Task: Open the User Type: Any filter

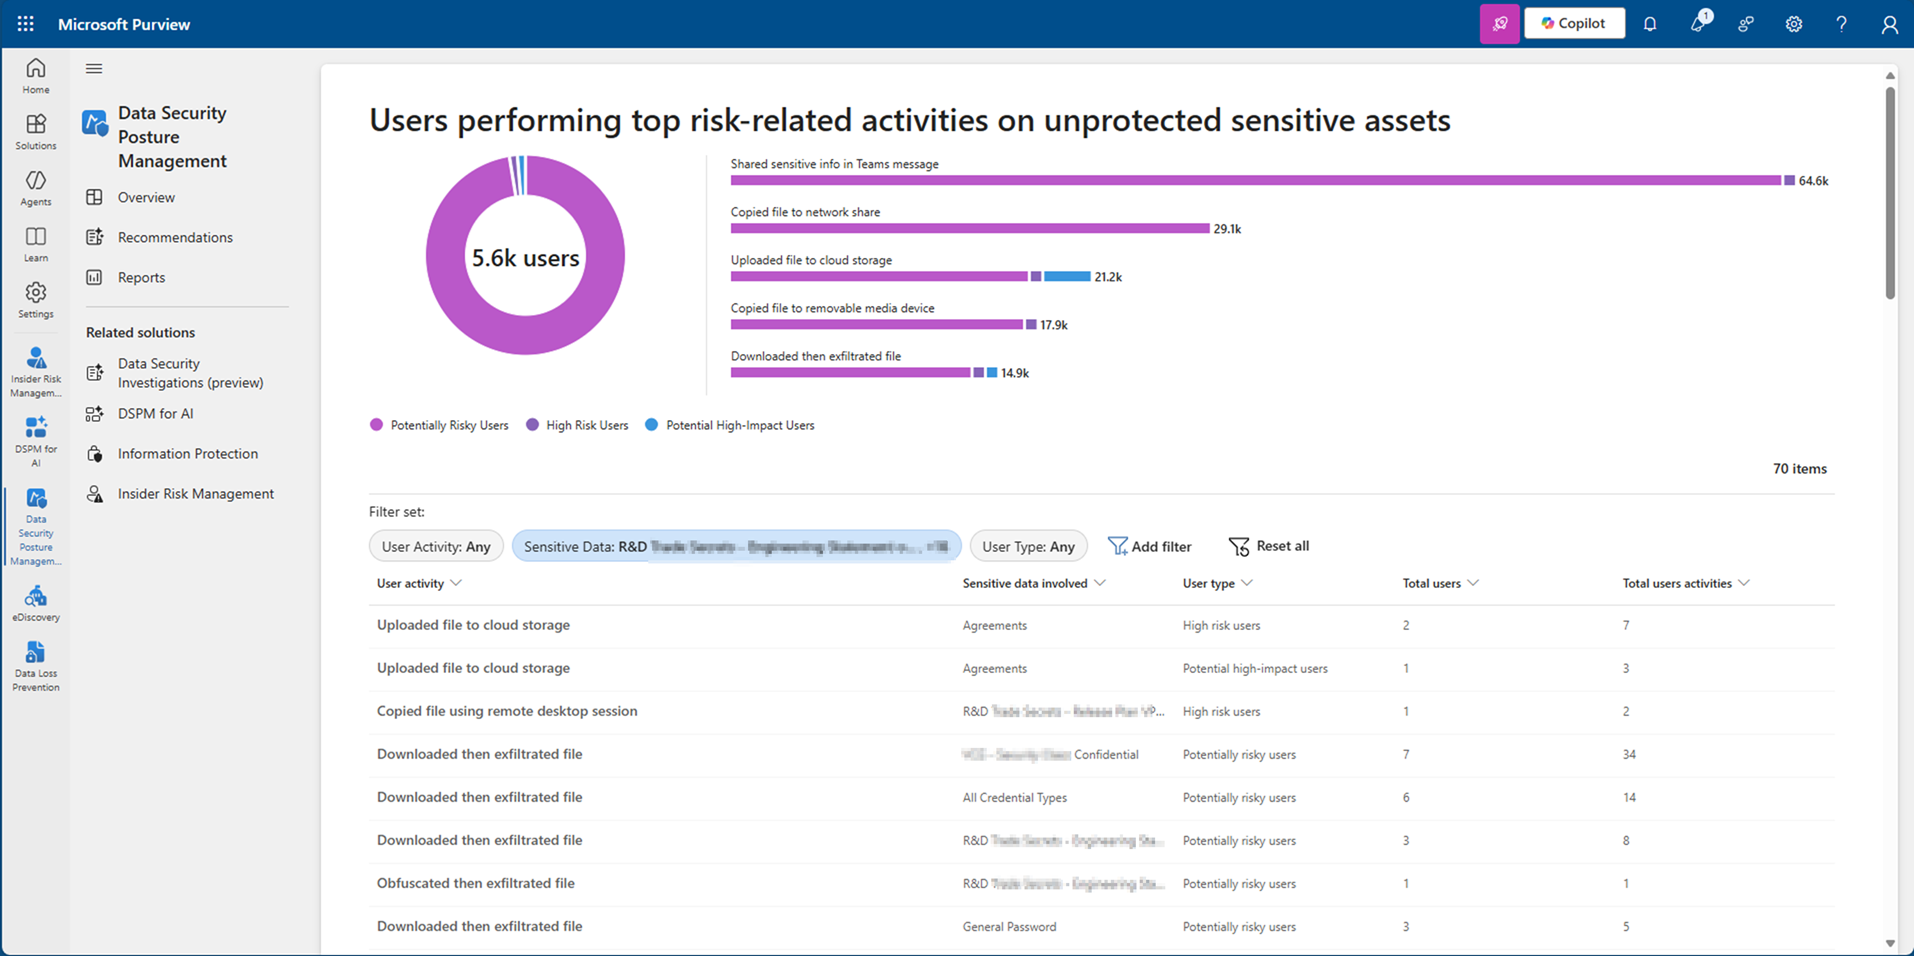Action: click(x=1028, y=546)
